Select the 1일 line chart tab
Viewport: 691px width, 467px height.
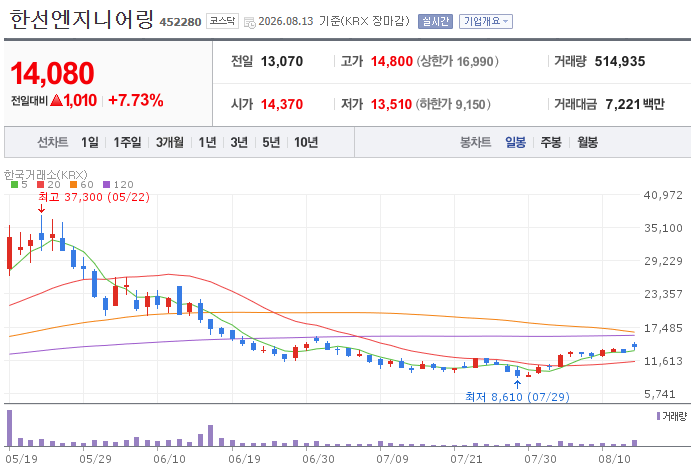pos(89,142)
